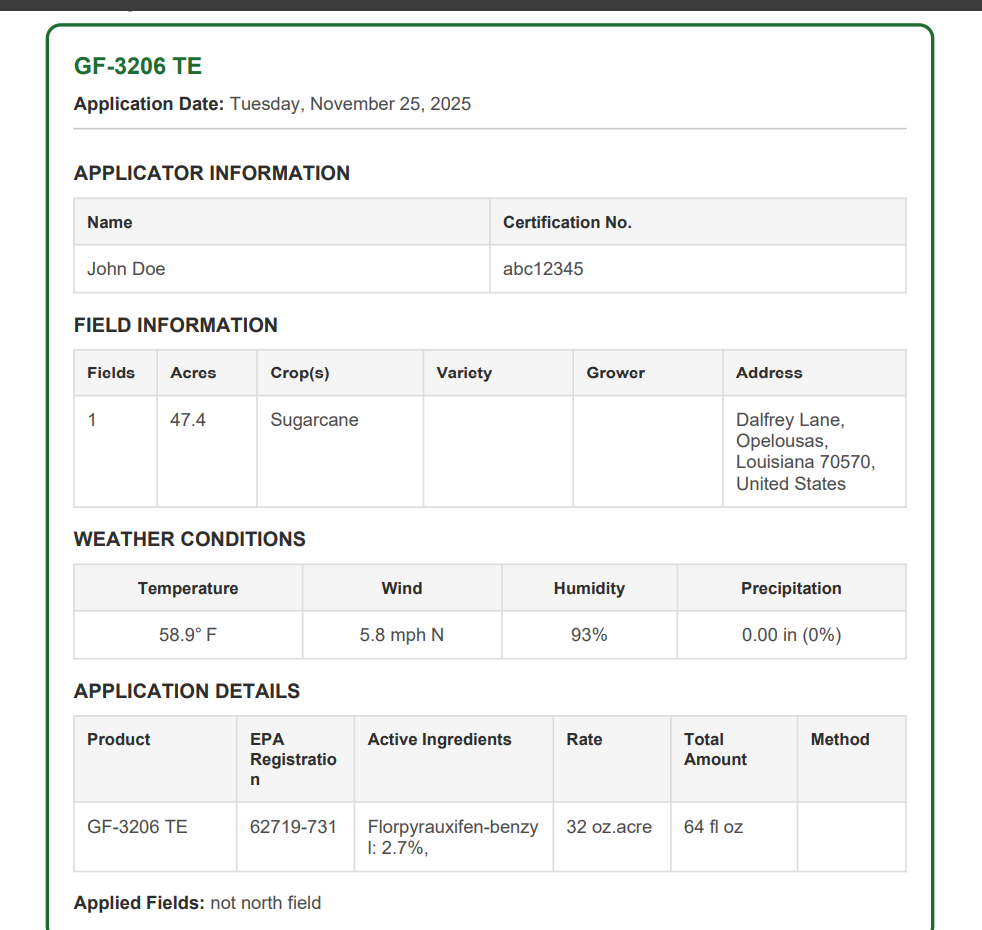Click the Applied Fields note text
This screenshot has height=930, width=982.
pos(197,903)
